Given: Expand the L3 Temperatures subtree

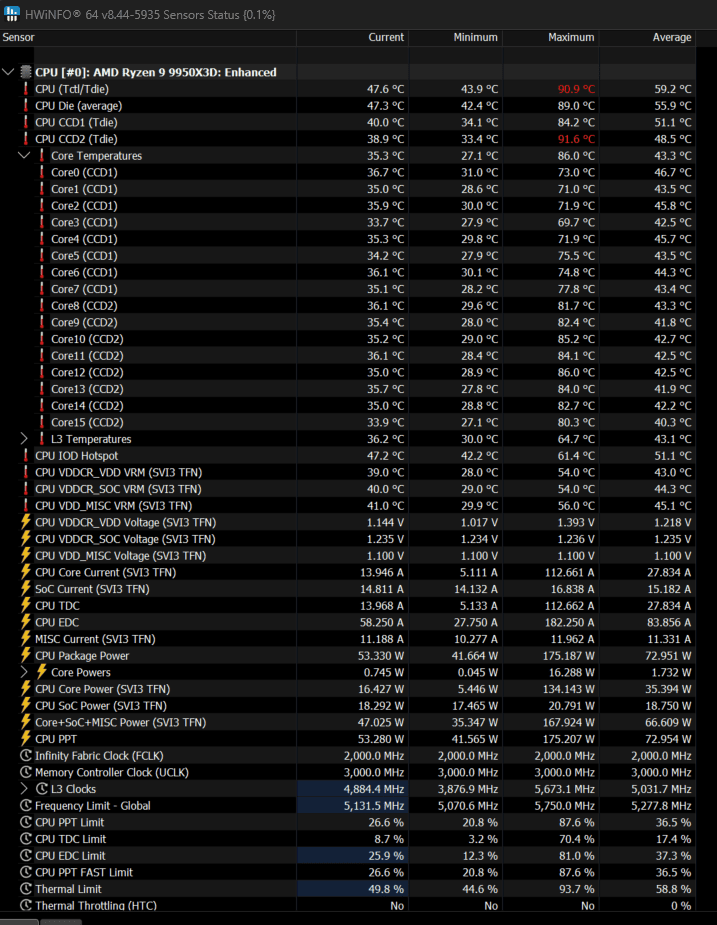Looking at the screenshot, I should click(x=24, y=439).
